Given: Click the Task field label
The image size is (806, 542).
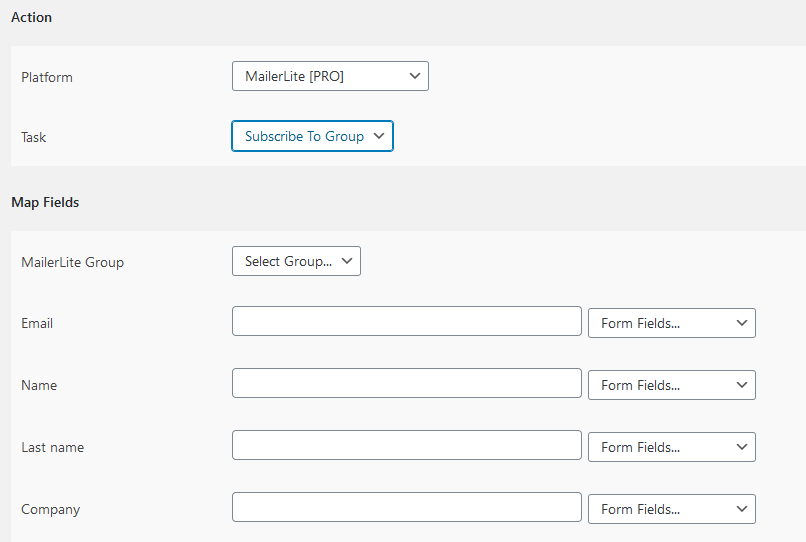Looking at the screenshot, I should click(x=33, y=137).
